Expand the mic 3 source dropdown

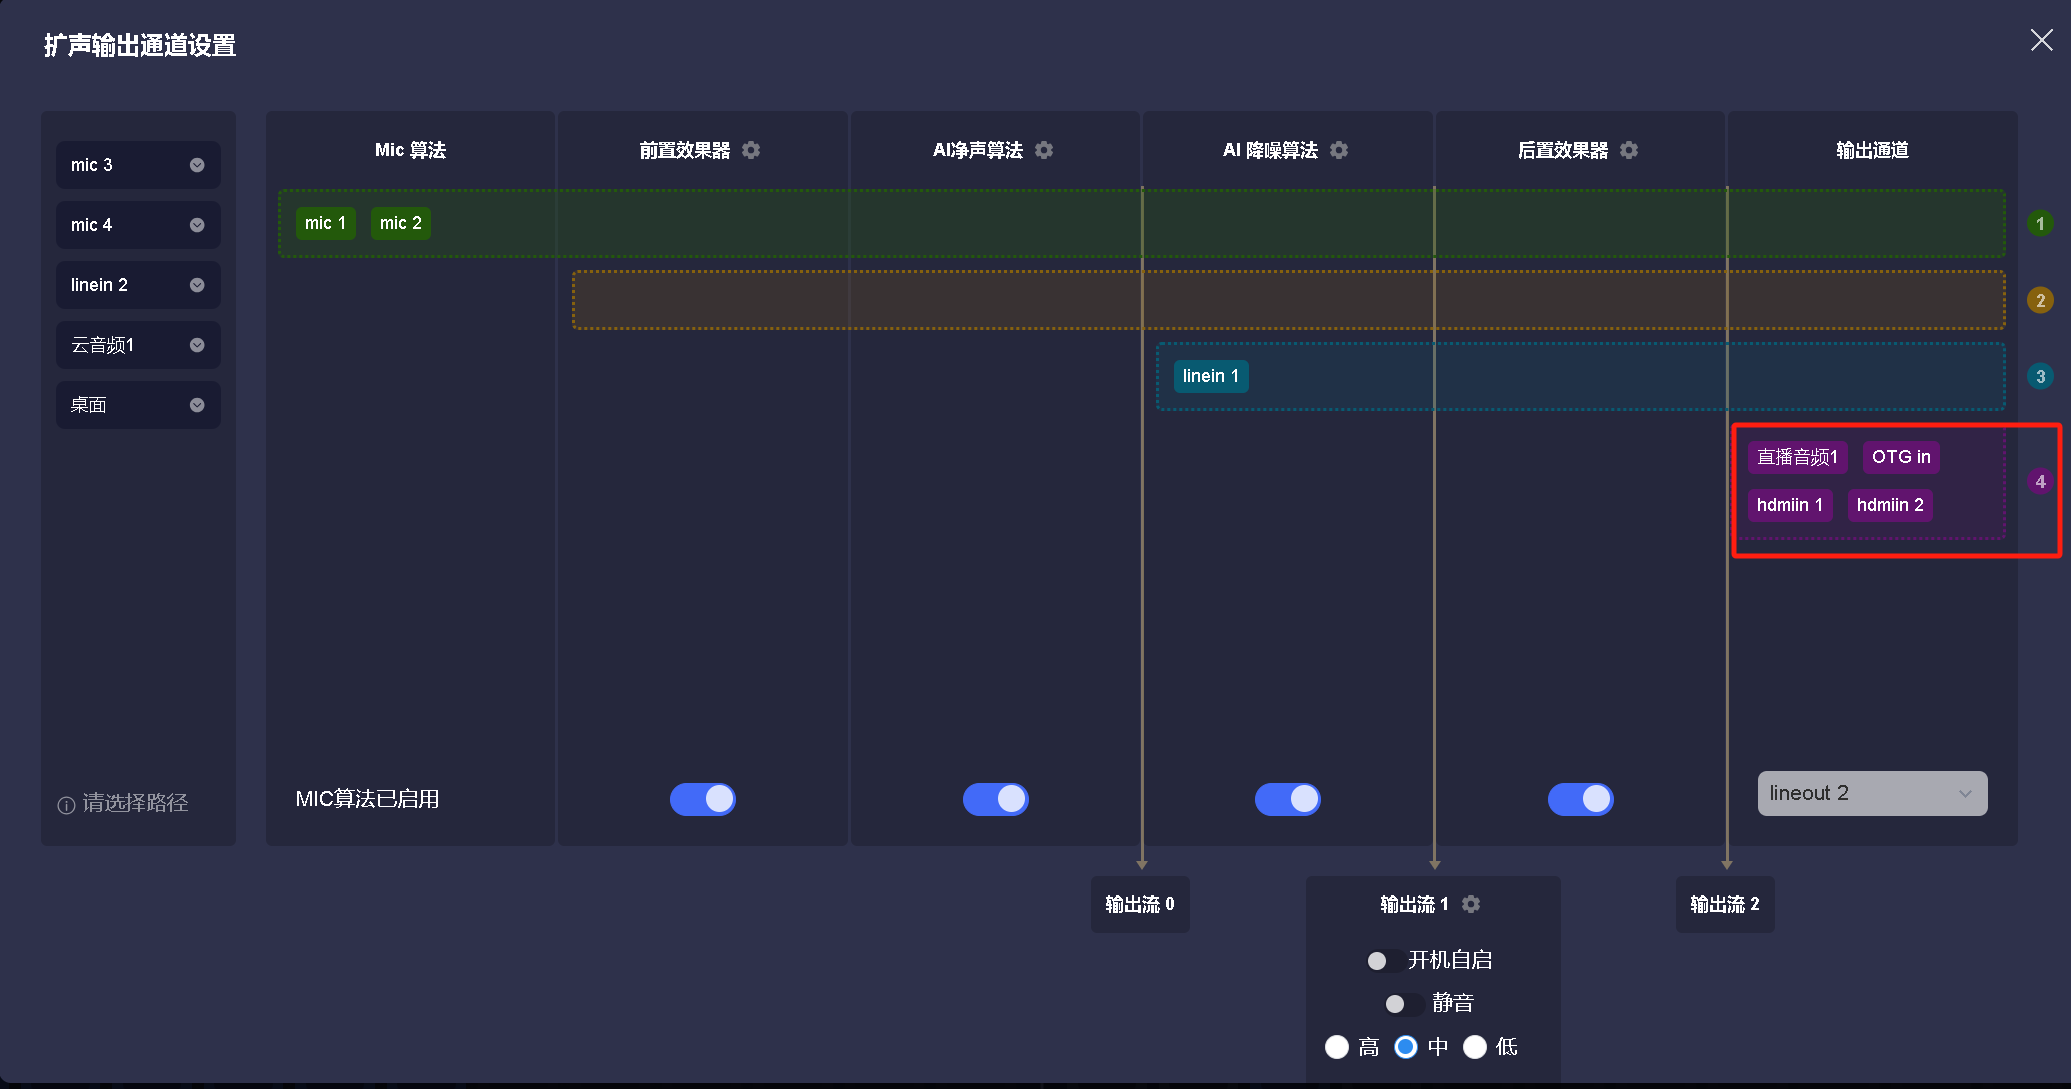197,165
